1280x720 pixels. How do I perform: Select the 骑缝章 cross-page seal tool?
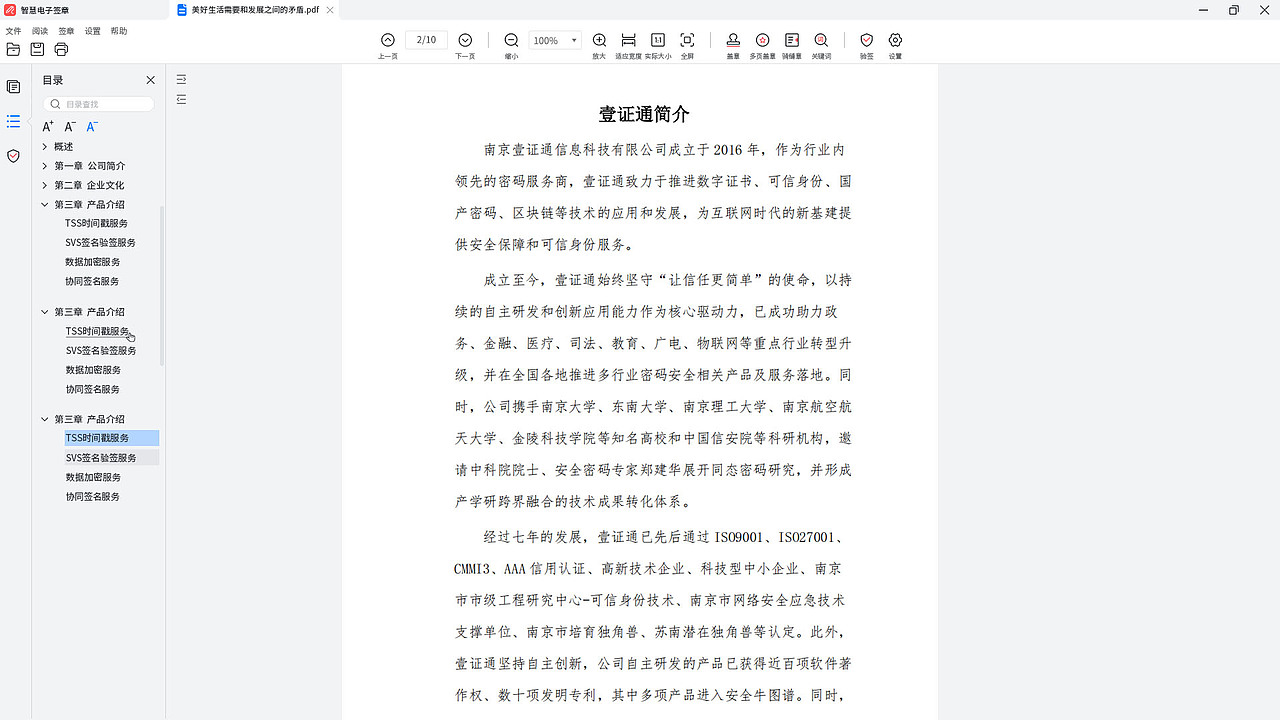pos(791,43)
